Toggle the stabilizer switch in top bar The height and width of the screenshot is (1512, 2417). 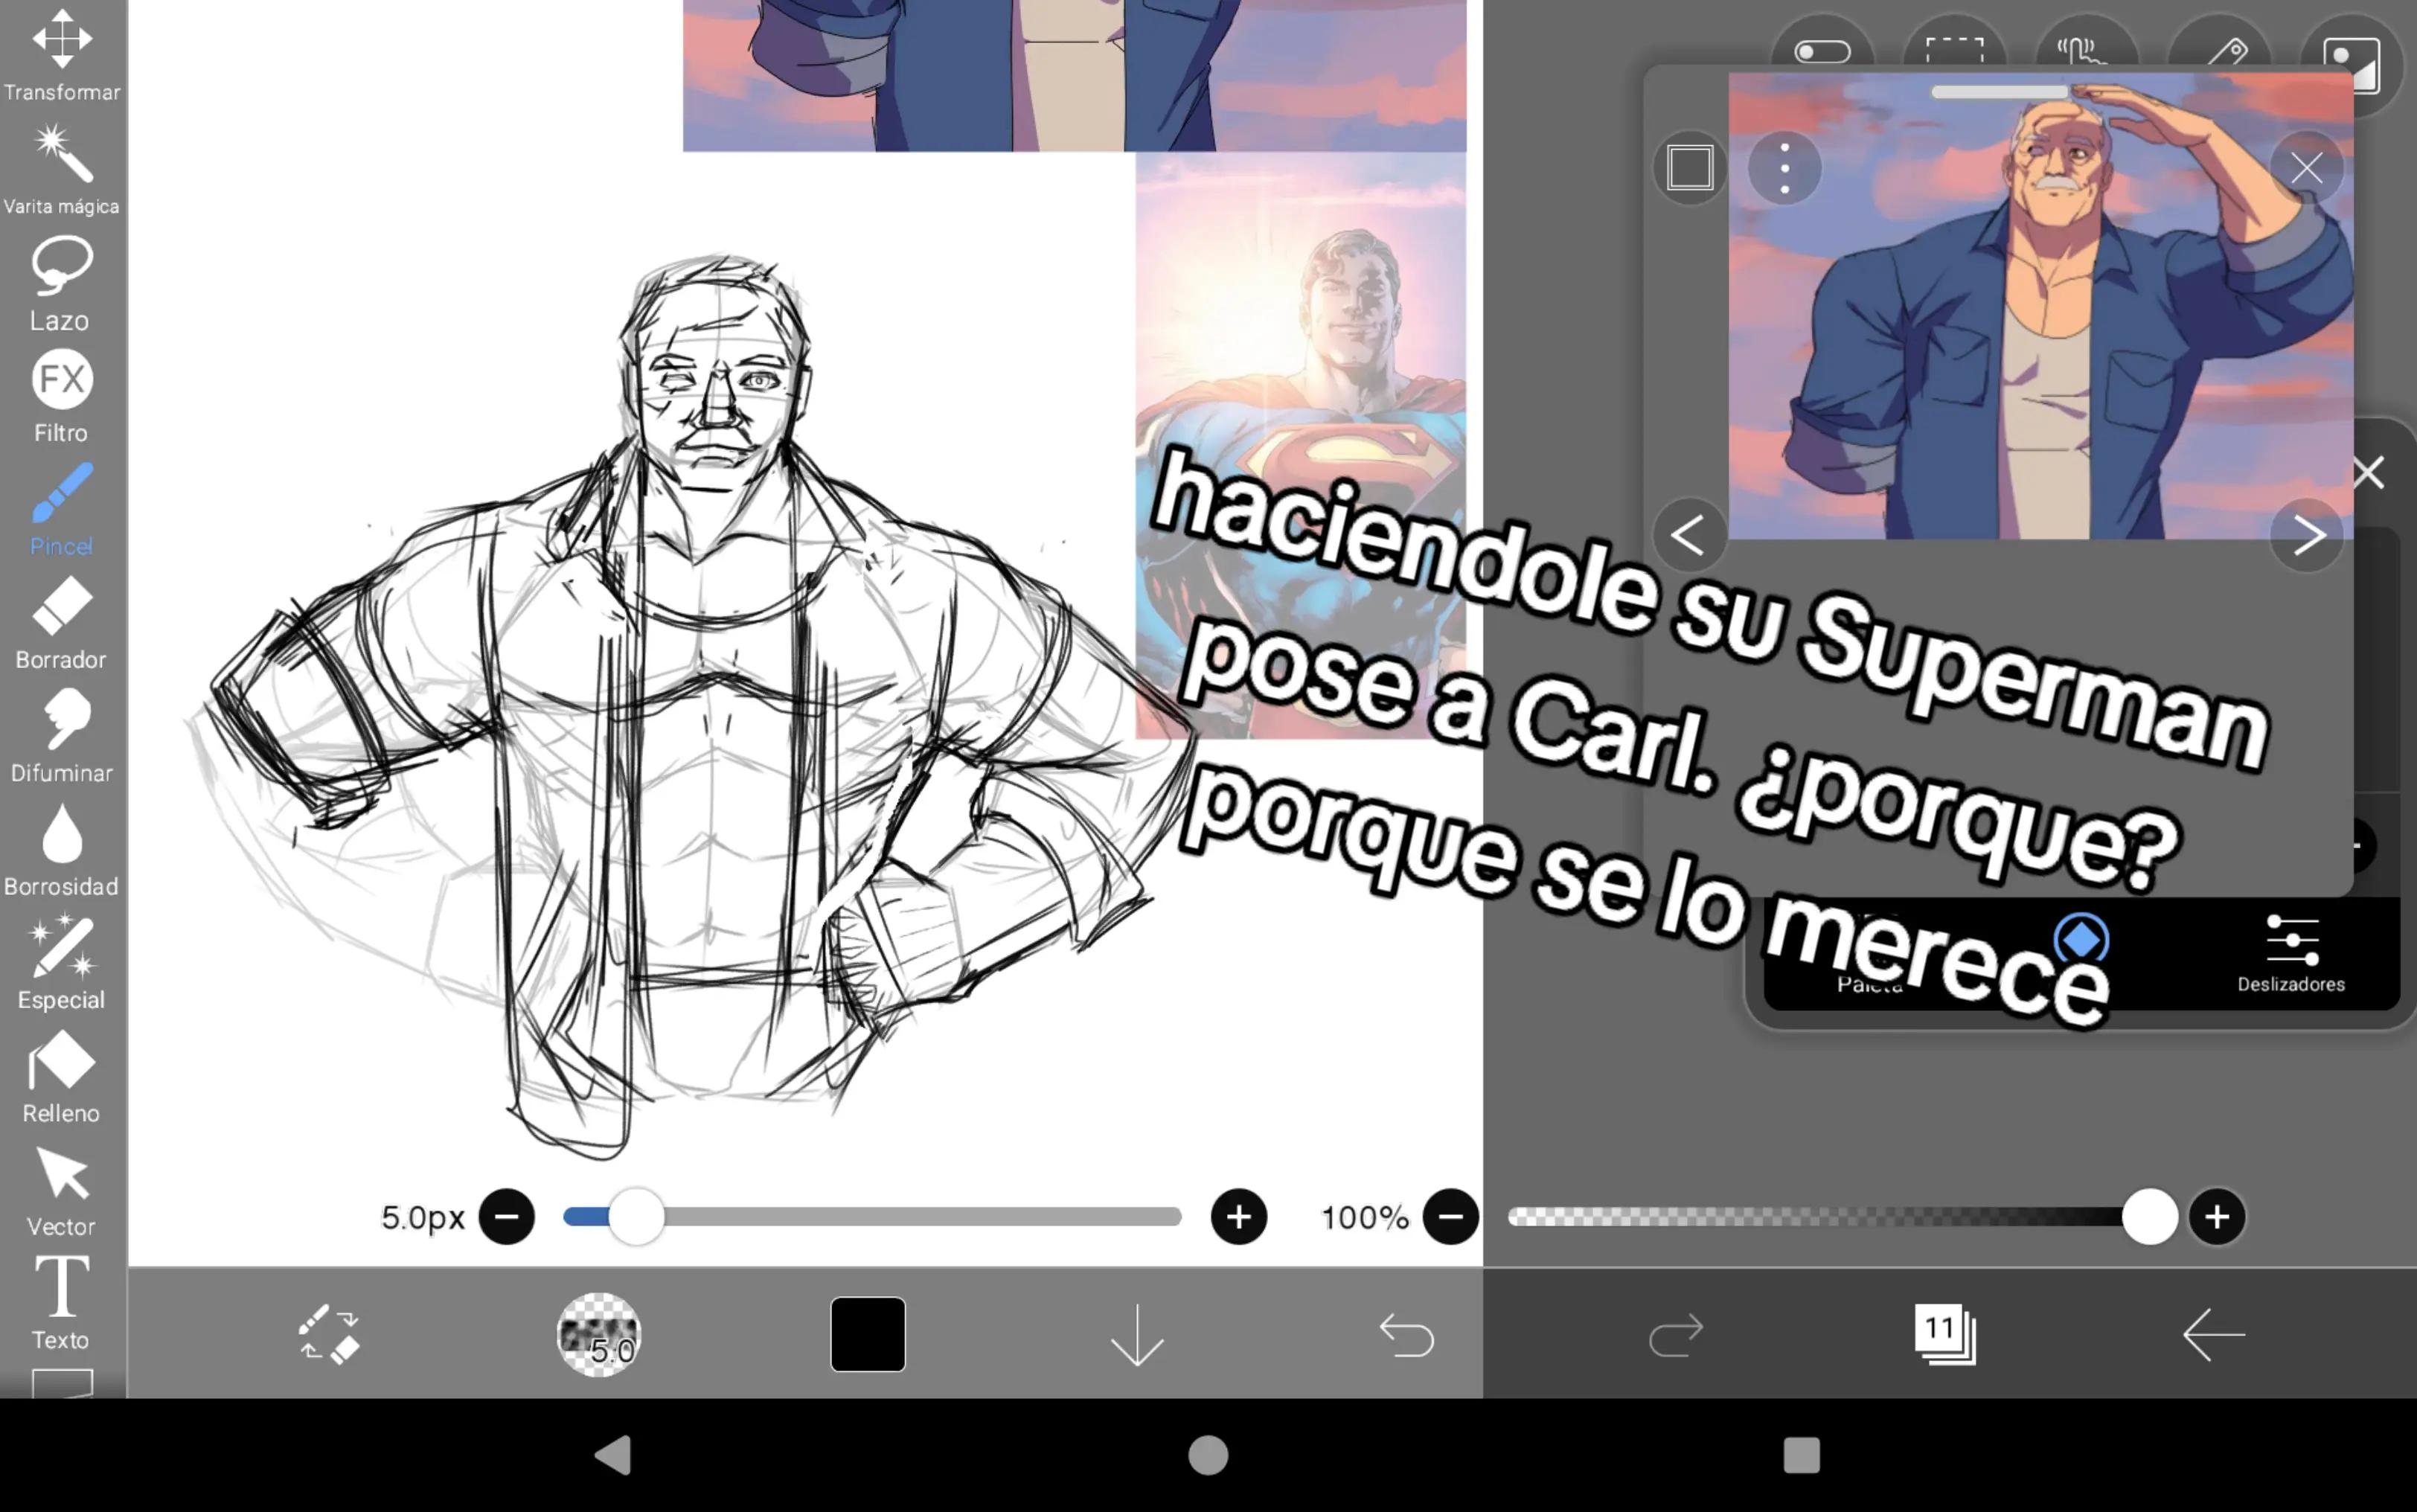click(1822, 51)
